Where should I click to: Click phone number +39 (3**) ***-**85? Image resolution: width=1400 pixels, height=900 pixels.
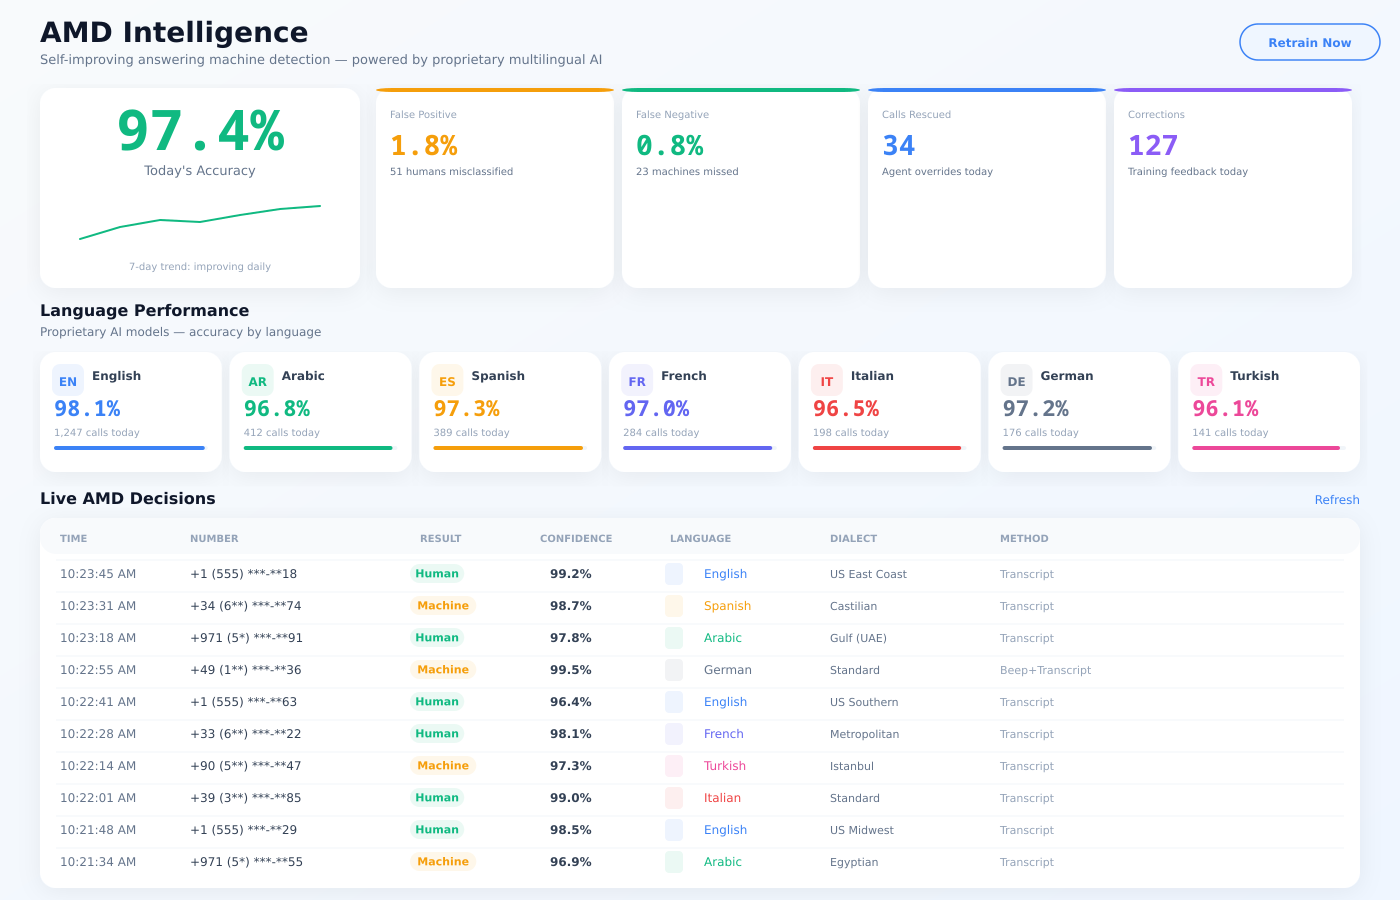click(246, 798)
